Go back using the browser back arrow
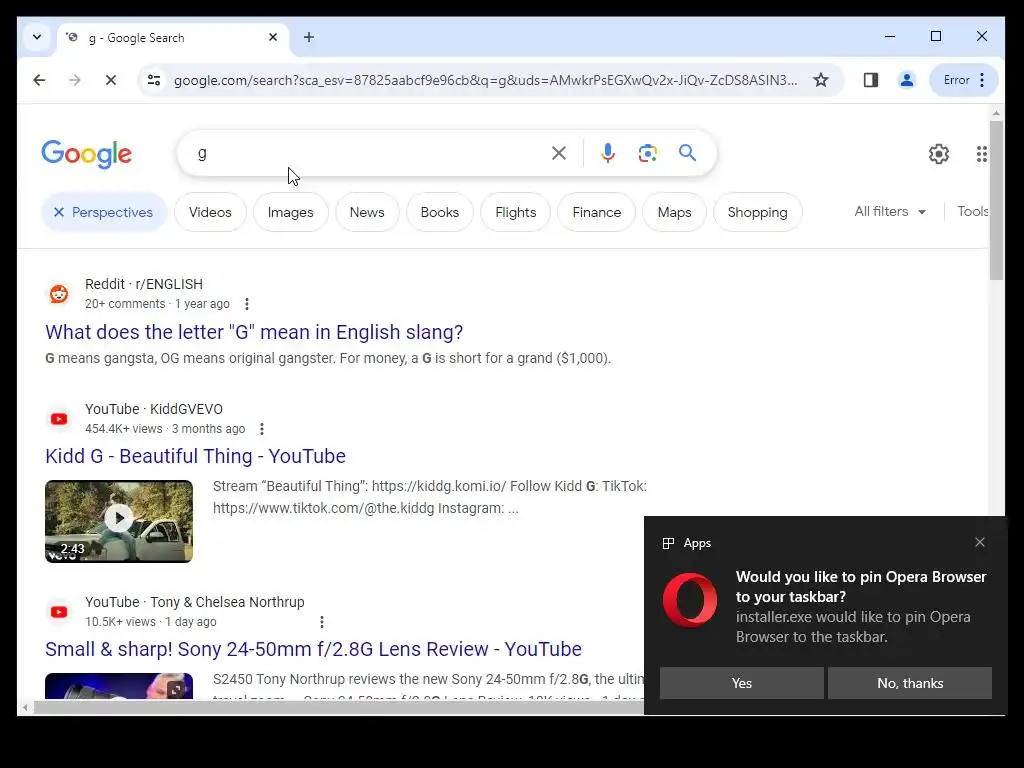Image resolution: width=1024 pixels, height=768 pixels. (x=39, y=80)
